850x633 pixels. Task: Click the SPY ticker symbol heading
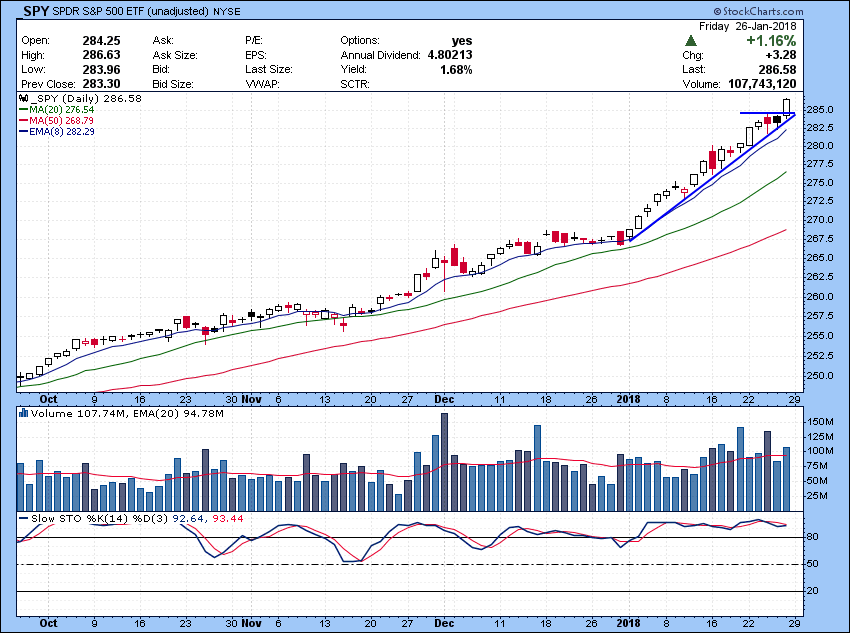[x=36, y=10]
